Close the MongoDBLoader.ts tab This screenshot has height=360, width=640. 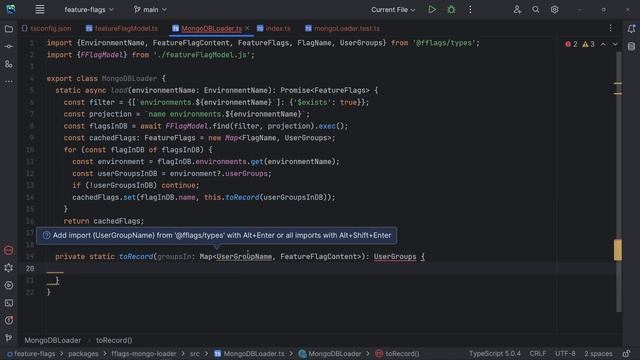point(247,28)
